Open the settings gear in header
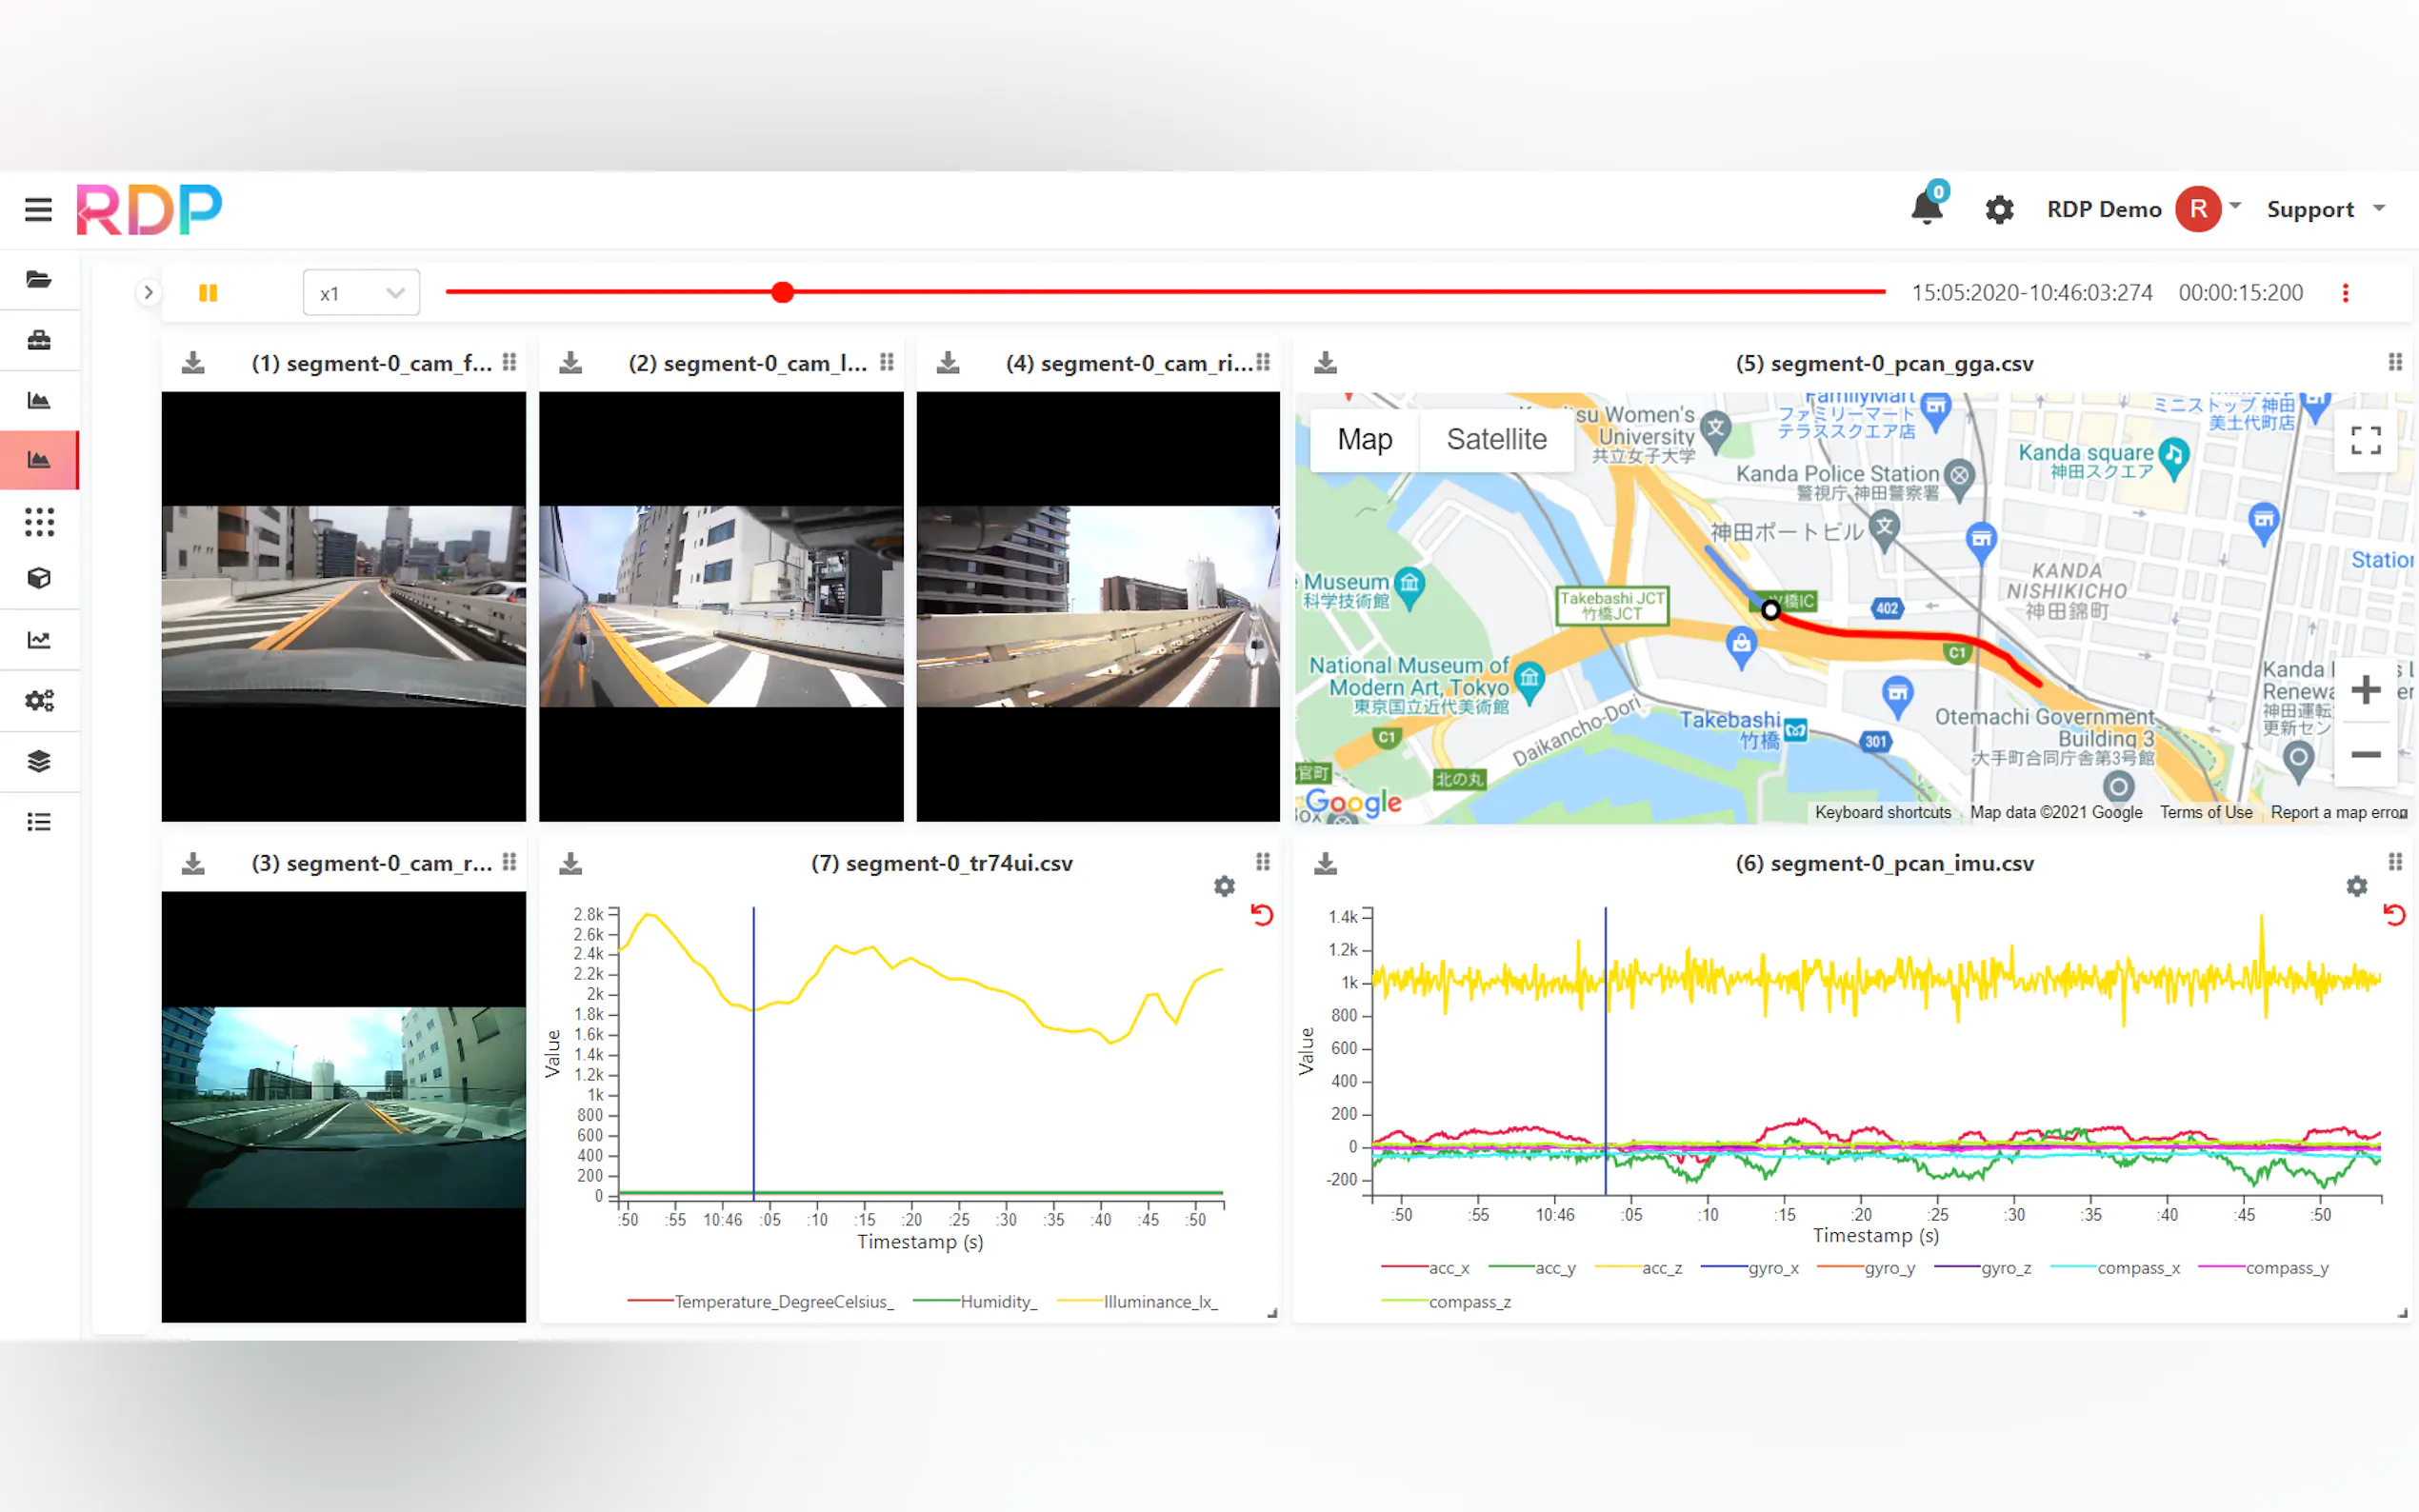Screen dimensions: 2419x1512 point(1998,209)
